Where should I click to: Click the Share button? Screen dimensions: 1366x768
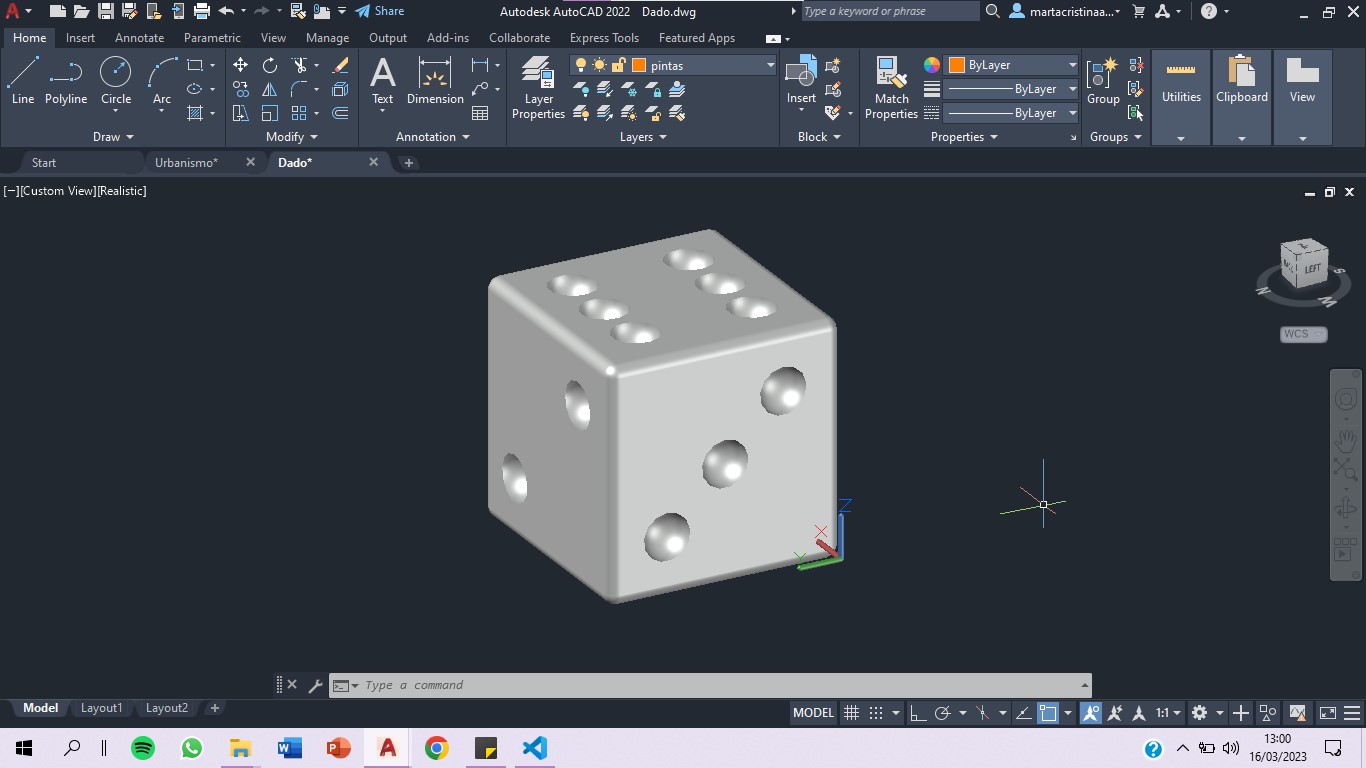tap(380, 11)
